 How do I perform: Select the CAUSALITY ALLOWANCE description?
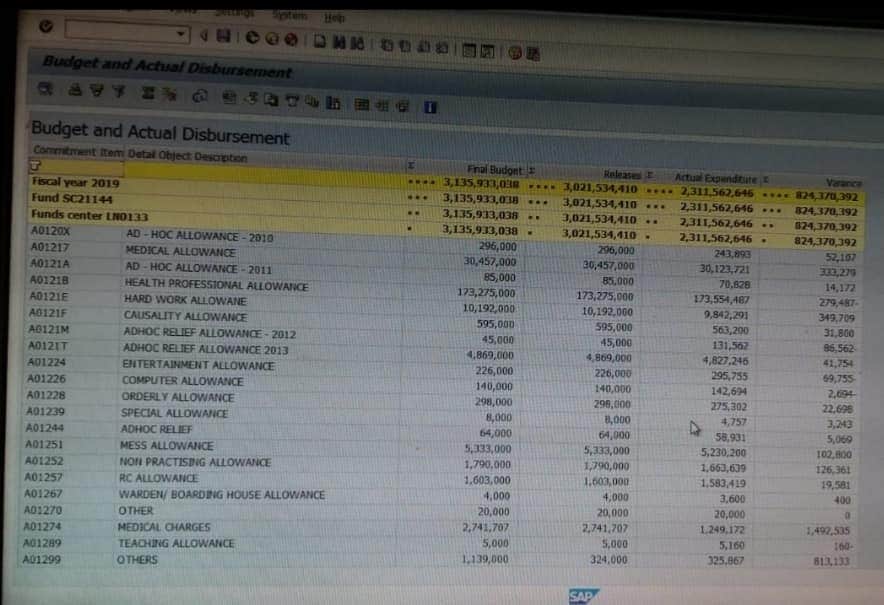point(185,316)
